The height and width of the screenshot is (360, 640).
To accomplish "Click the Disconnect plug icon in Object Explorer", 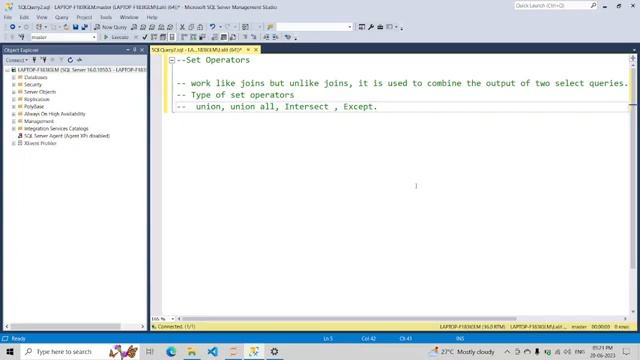I will tap(43, 60).
